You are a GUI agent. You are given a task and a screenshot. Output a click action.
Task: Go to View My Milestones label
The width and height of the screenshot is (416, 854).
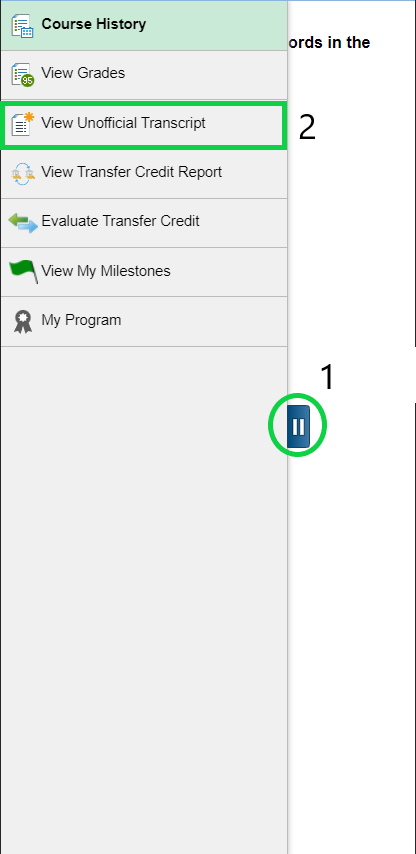click(x=106, y=271)
